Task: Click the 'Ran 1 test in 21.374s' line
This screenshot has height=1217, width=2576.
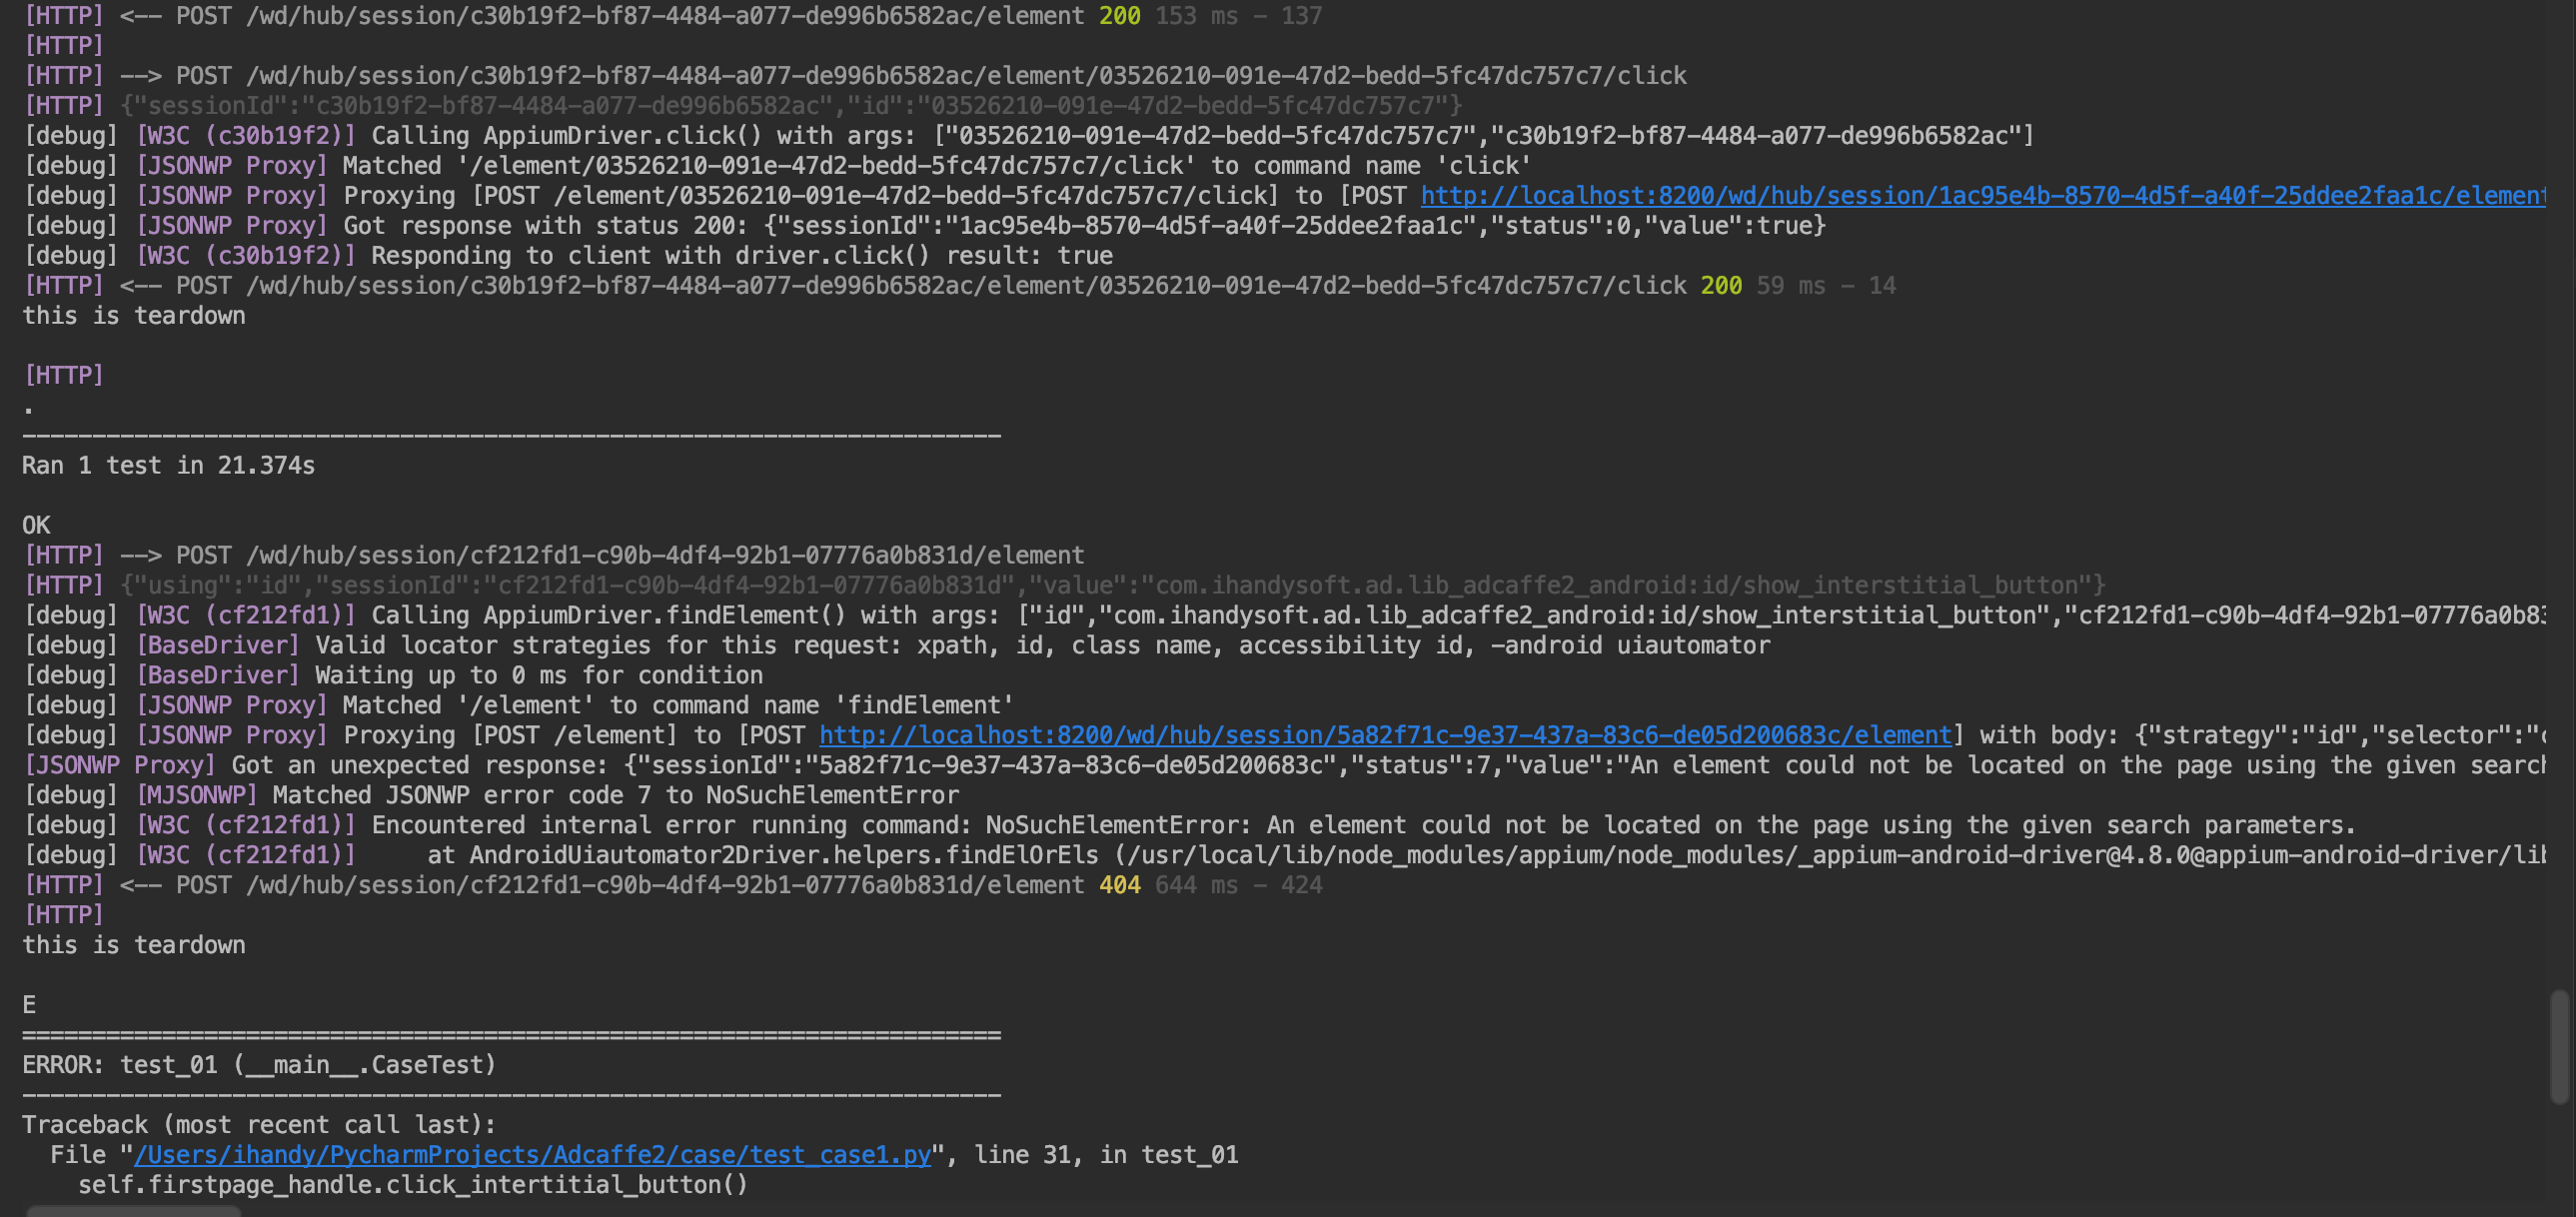Action: pyautogui.click(x=169, y=466)
